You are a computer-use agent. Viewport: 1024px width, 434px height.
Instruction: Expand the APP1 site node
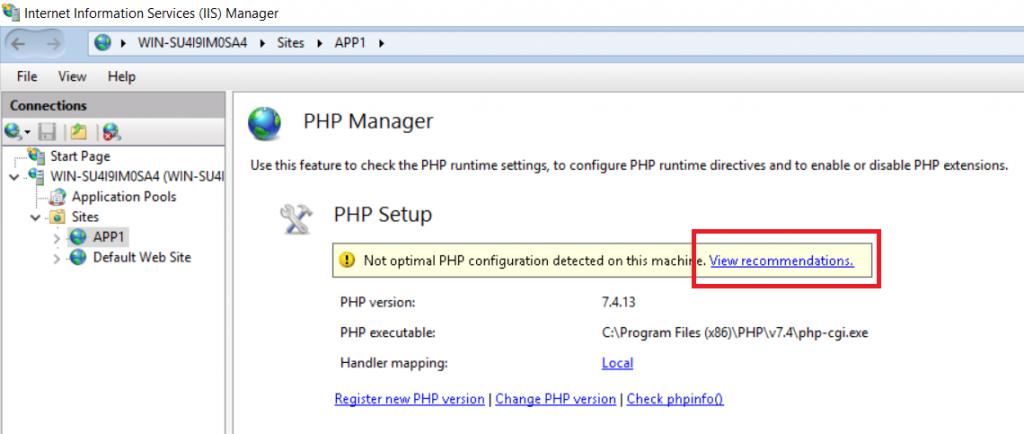[57, 238]
